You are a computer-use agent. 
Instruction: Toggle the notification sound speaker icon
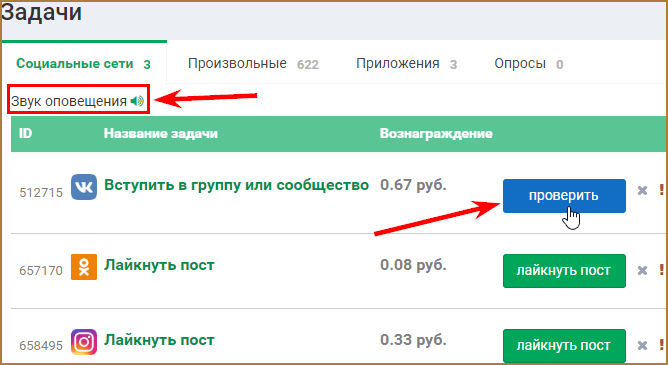(x=137, y=101)
